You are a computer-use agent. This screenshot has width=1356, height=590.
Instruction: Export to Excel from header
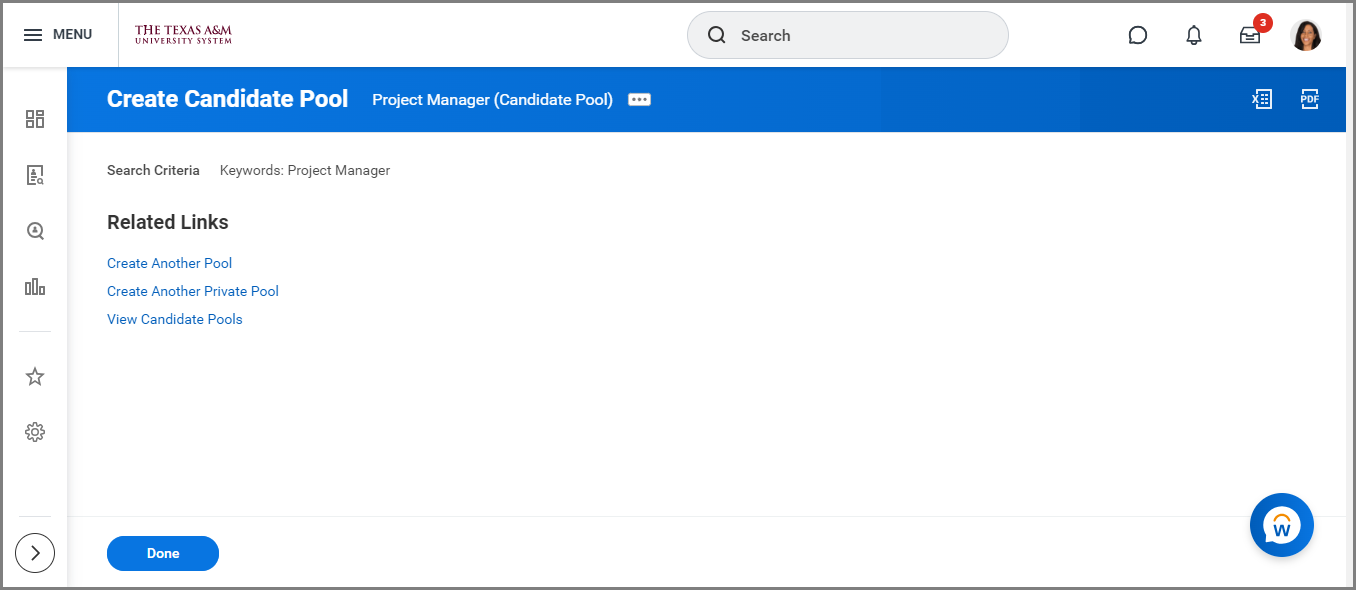tap(1262, 99)
